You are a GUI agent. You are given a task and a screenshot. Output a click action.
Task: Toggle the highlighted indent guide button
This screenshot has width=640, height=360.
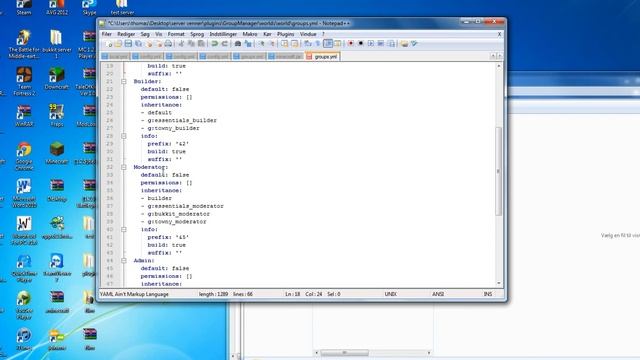click(328, 44)
